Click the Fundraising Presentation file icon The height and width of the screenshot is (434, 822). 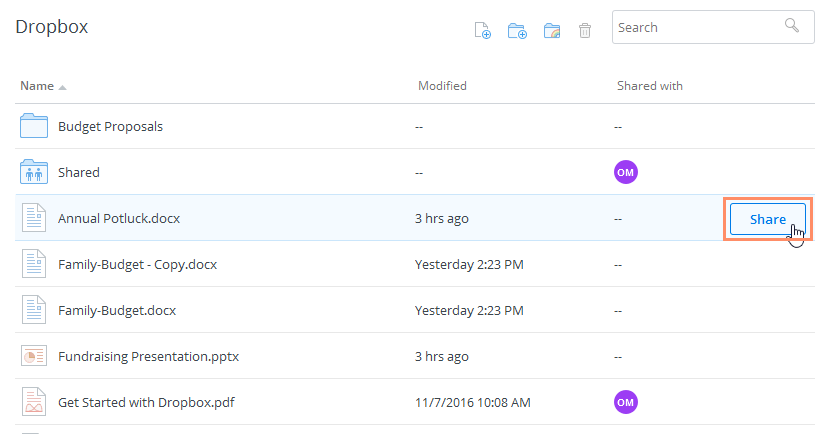tap(35, 356)
